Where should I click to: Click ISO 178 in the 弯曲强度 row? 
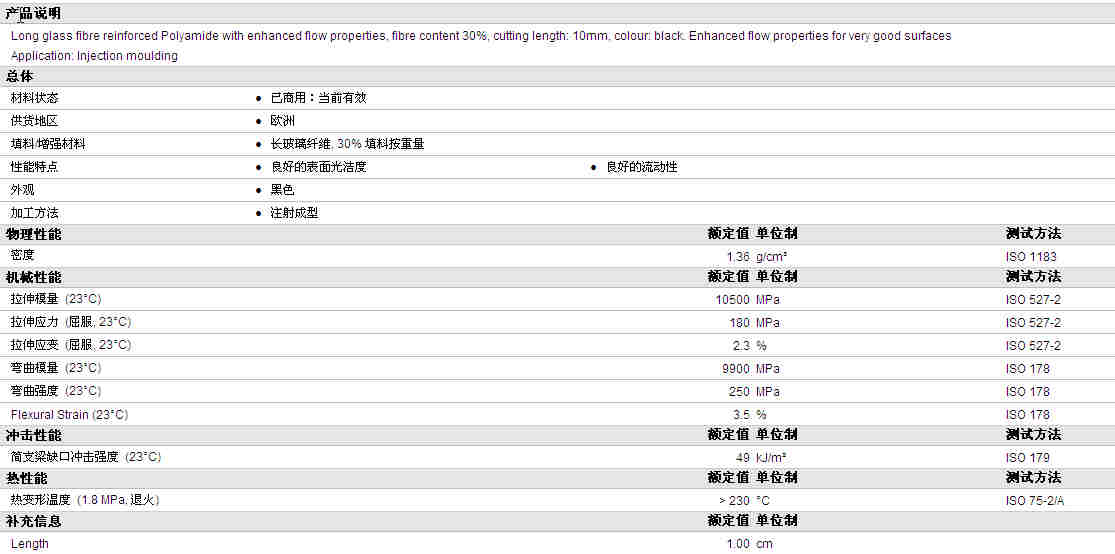click(x=1028, y=392)
